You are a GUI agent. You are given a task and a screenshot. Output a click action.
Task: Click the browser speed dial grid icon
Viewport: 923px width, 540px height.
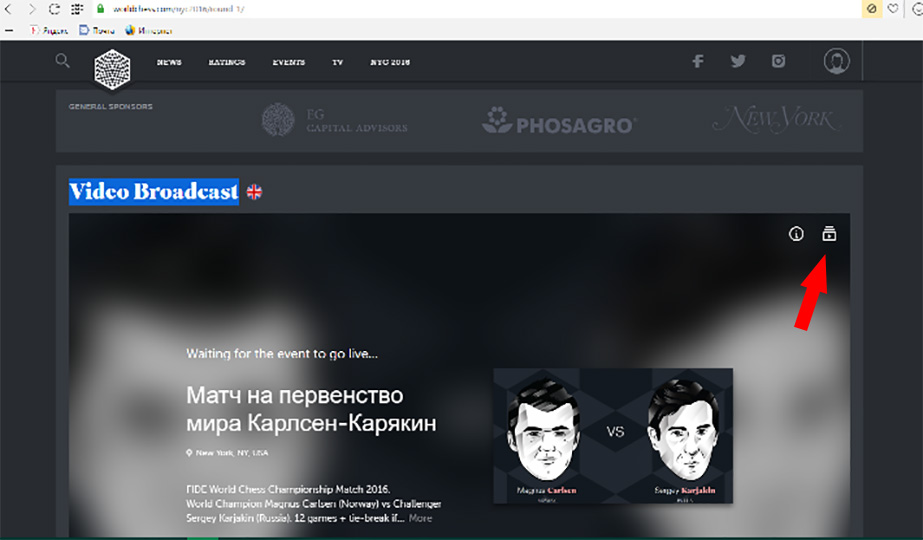pyautogui.click(x=77, y=9)
